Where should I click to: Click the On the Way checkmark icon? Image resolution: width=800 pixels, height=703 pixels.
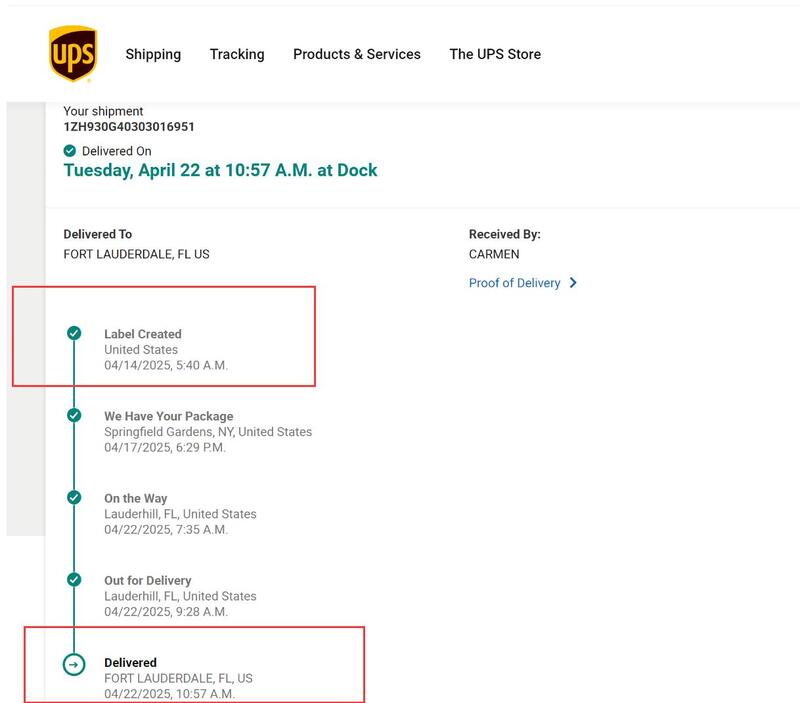pos(74,497)
